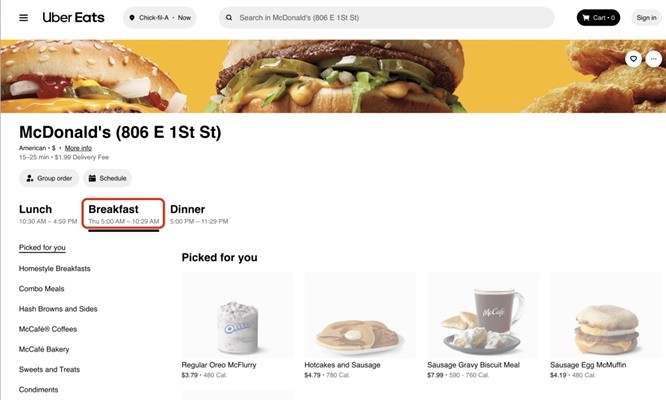Focus the Search in McDonald's field
666x400 pixels.
click(387, 18)
